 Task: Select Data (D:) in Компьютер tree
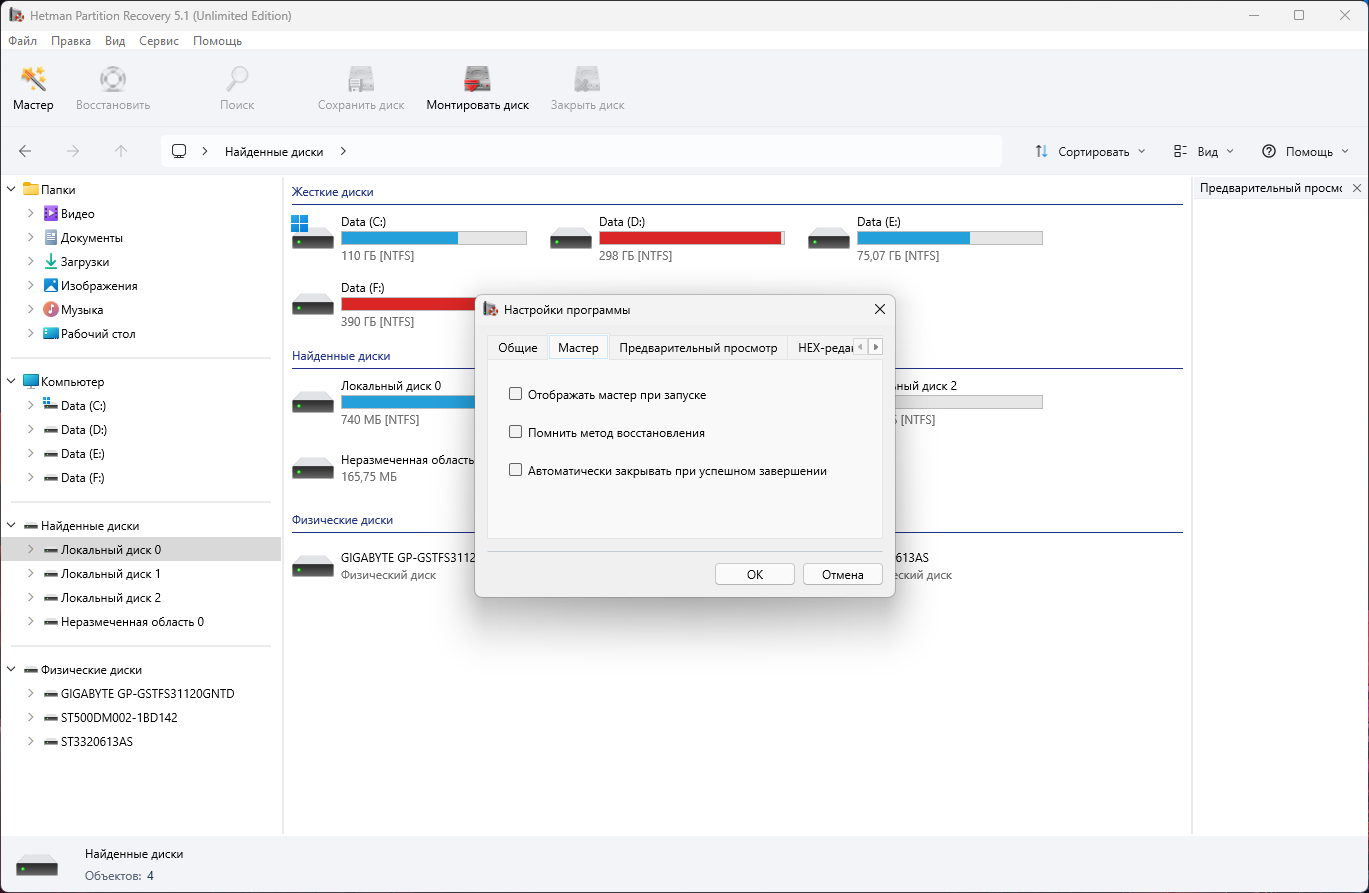[x=84, y=429]
